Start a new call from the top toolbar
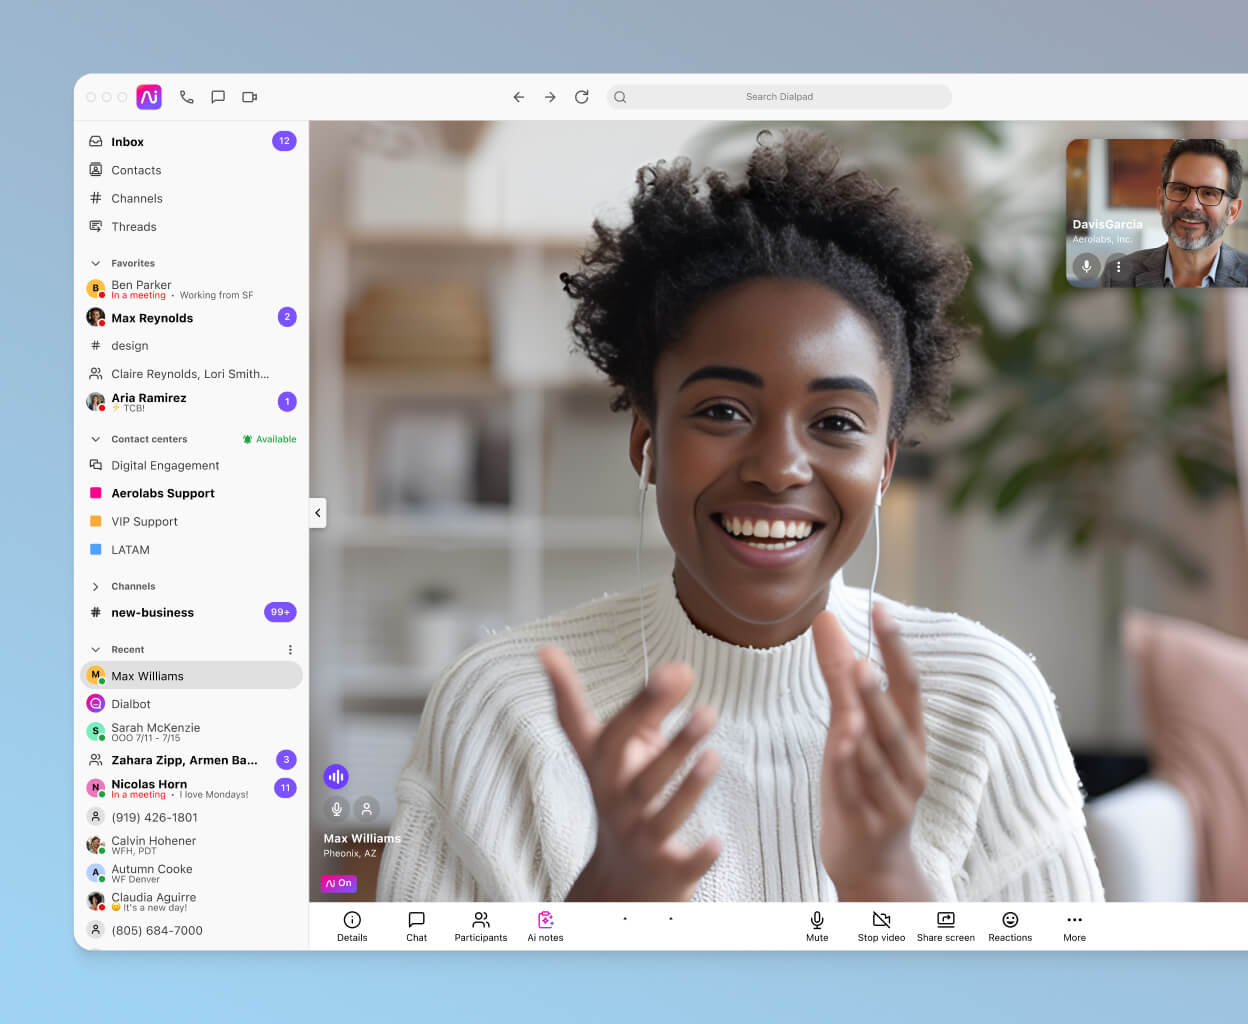Screen dimensions: 1248x1024 pyautogui.click(x=187, y=97)
